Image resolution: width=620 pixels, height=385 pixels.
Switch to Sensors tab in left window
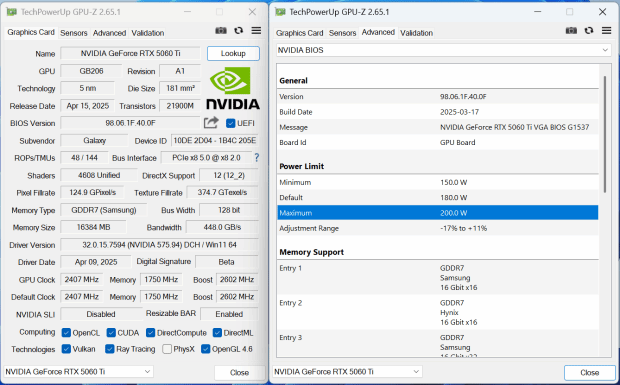coord(74,33)
